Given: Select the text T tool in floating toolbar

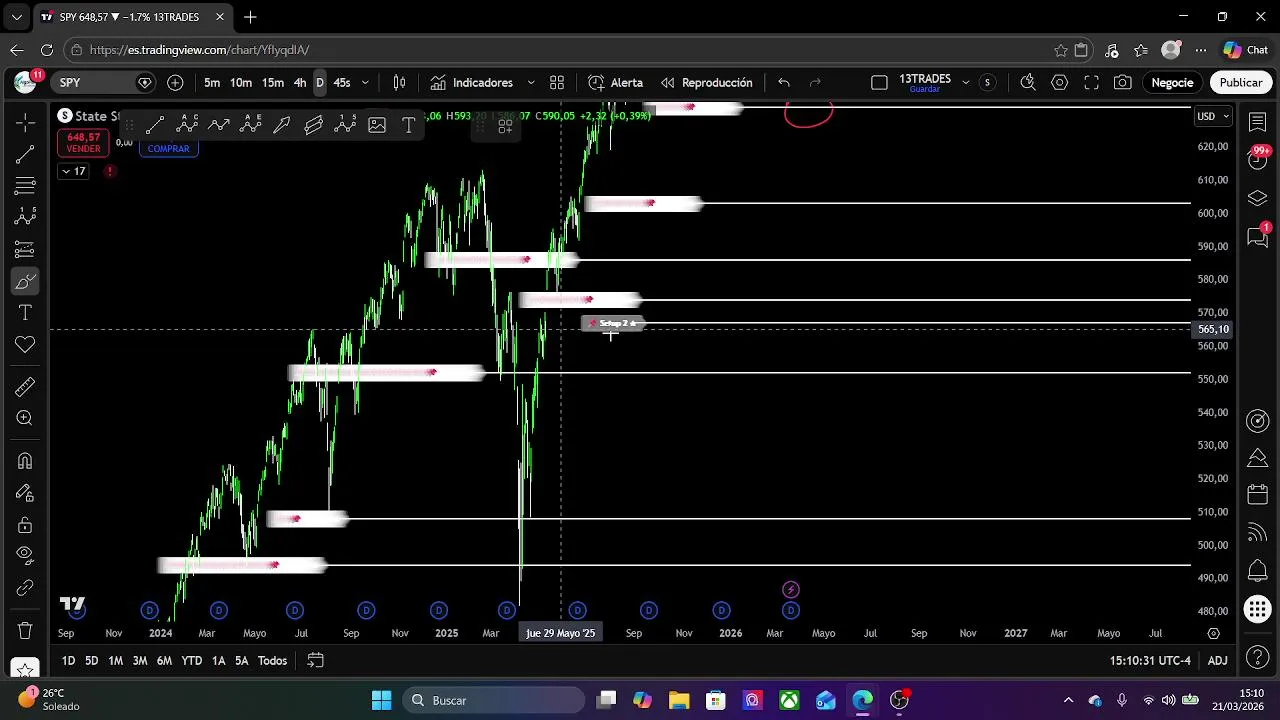Looking at the screenshot, I should click(409, 125).
